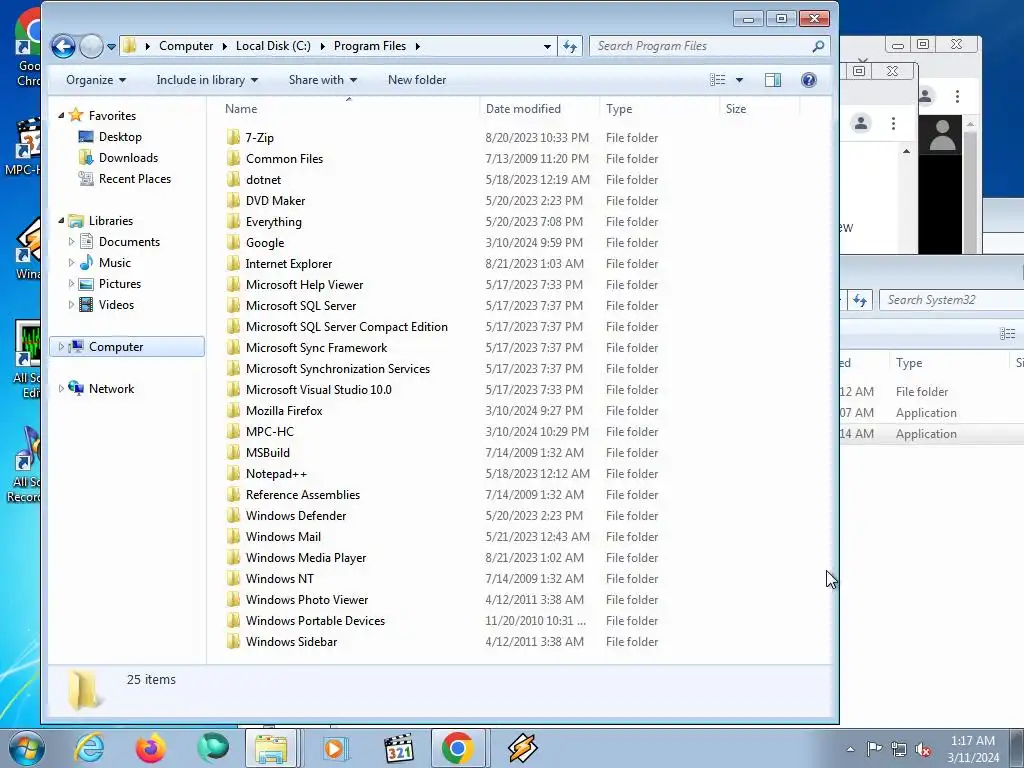Click the Change your view icon
This screenshot has height=768, width=1024.
tap(718, 80)
